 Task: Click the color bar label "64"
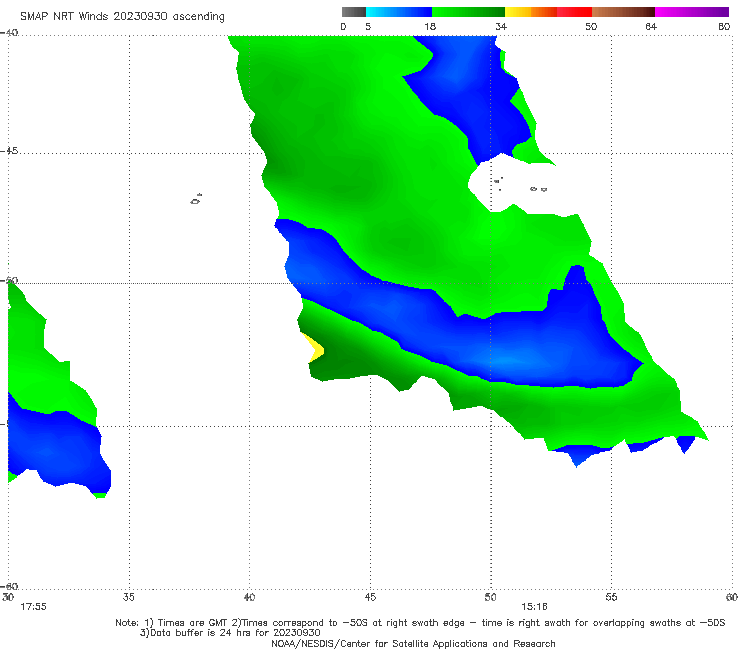(x=651, y=26)
